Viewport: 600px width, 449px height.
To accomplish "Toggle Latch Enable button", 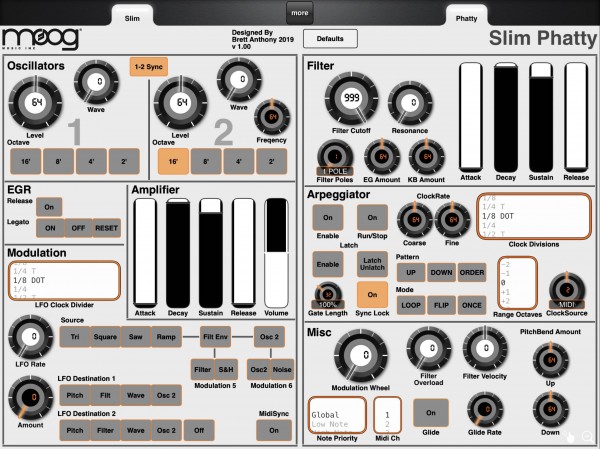I will [328, 264].
